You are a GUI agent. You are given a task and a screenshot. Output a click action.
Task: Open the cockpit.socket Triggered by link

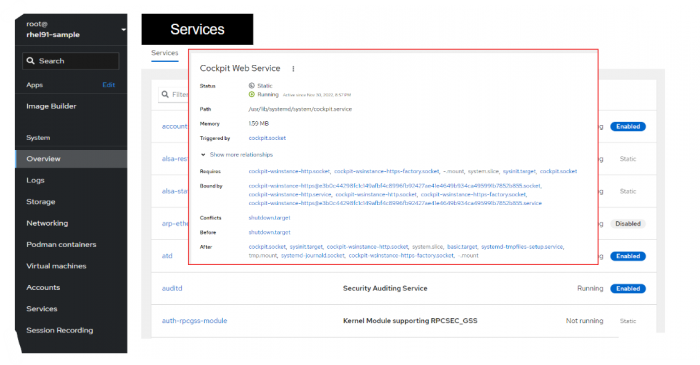[267, 138]
